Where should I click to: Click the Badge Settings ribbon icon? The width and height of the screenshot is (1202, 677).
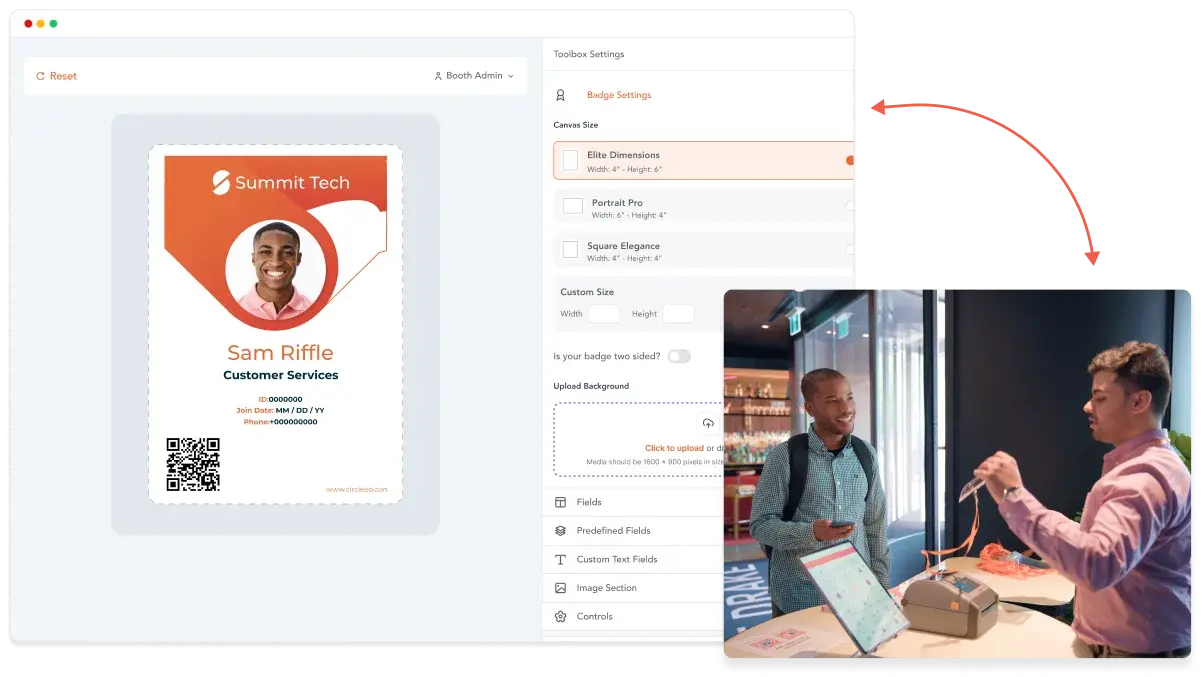point(560,95)
